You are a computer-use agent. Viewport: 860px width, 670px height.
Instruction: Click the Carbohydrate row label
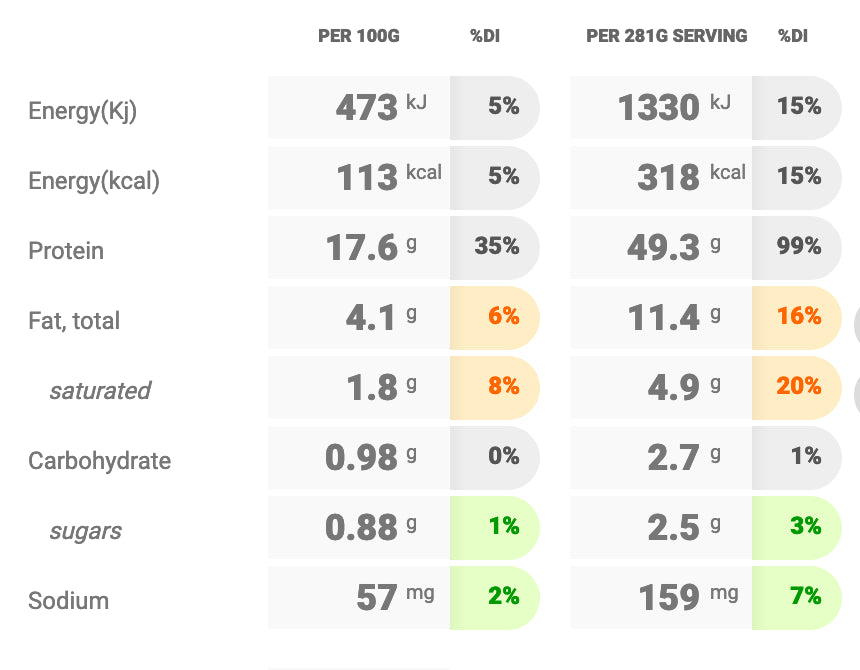99,461
